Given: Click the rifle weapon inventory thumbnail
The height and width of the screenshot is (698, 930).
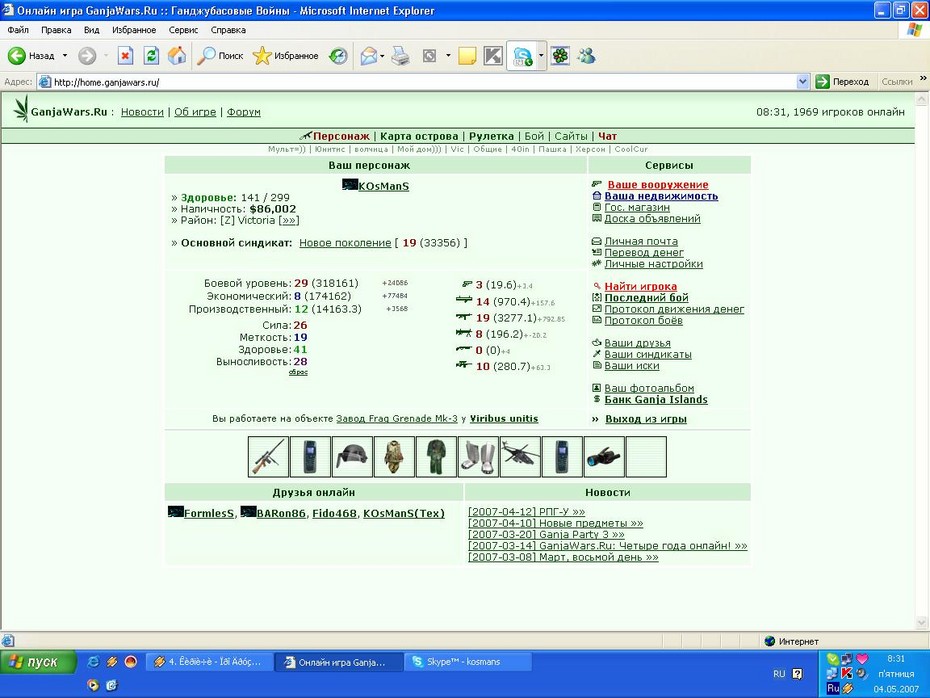Looking at the screenshot, I should click(269, 457).
